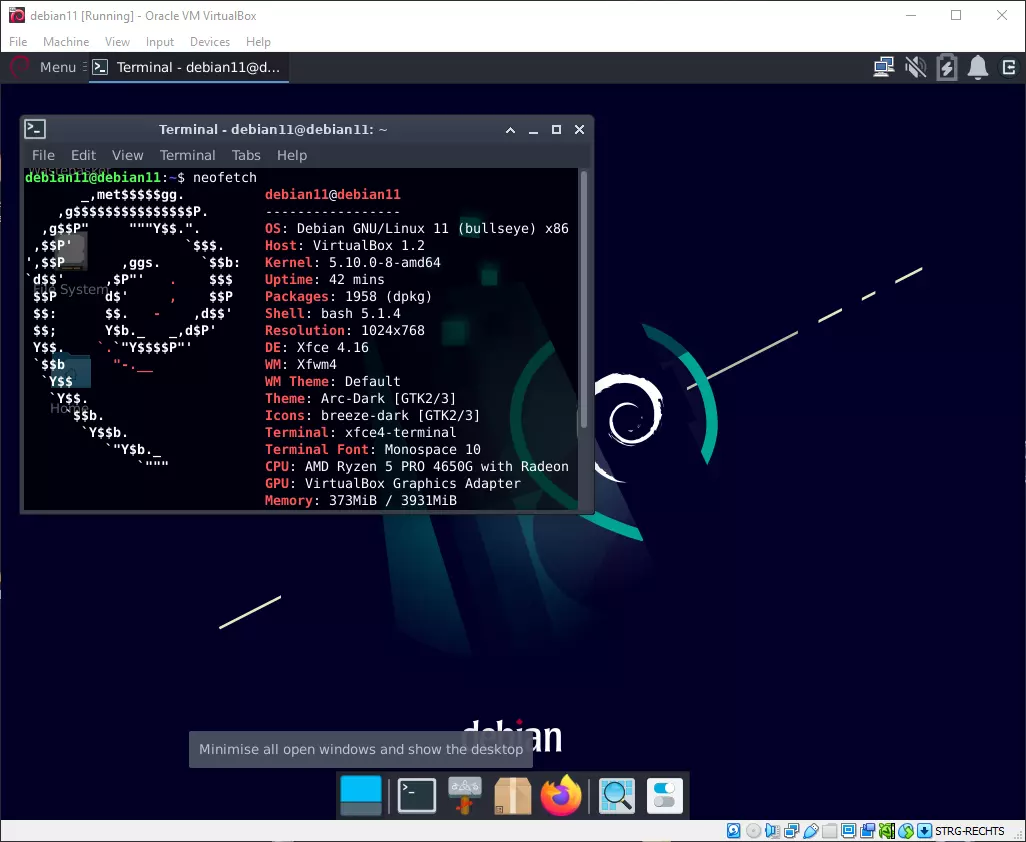Select the Terminal taskbar window button
The width and height of the screenshot is (1026, 842).
point(188,67)
